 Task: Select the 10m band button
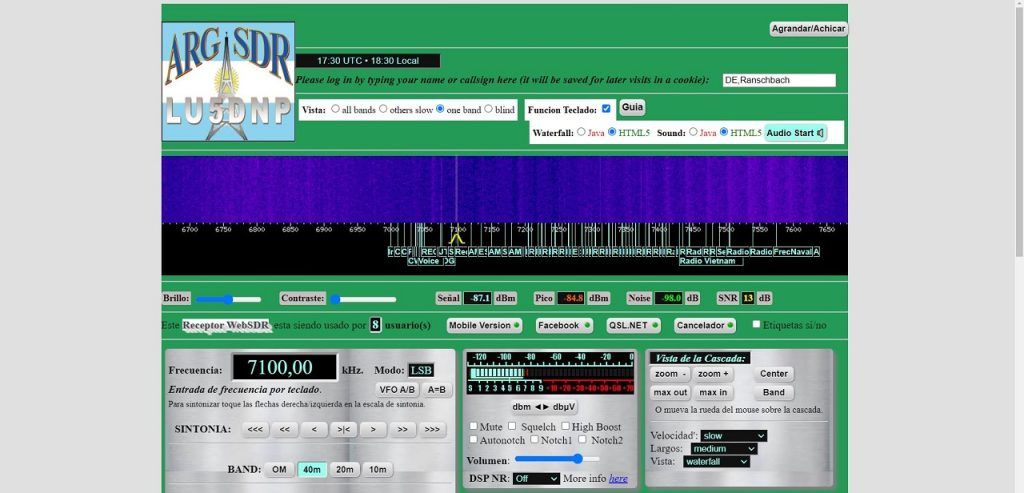point(377,469)
